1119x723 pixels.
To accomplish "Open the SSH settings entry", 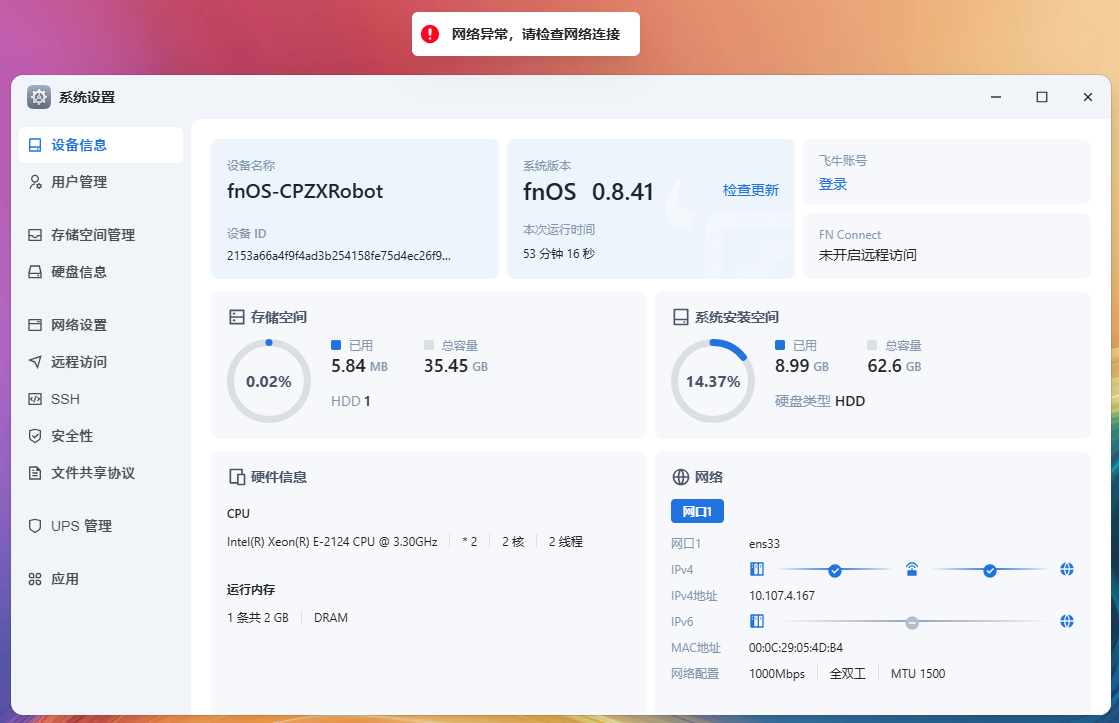I will (101, 399).
